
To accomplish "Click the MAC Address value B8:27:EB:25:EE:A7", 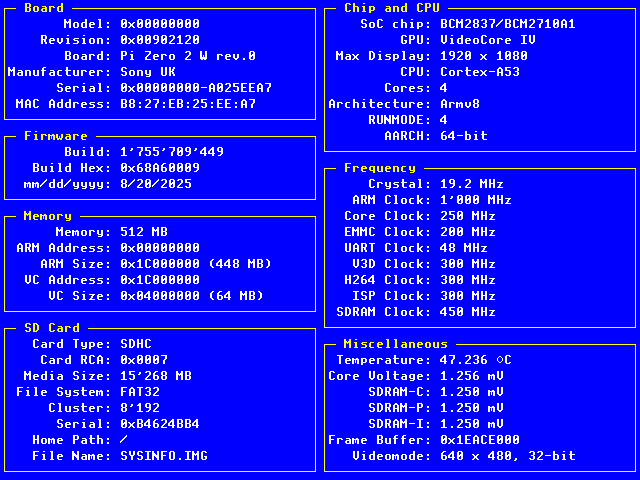I will pyautogui.click(x=188, y=104).
